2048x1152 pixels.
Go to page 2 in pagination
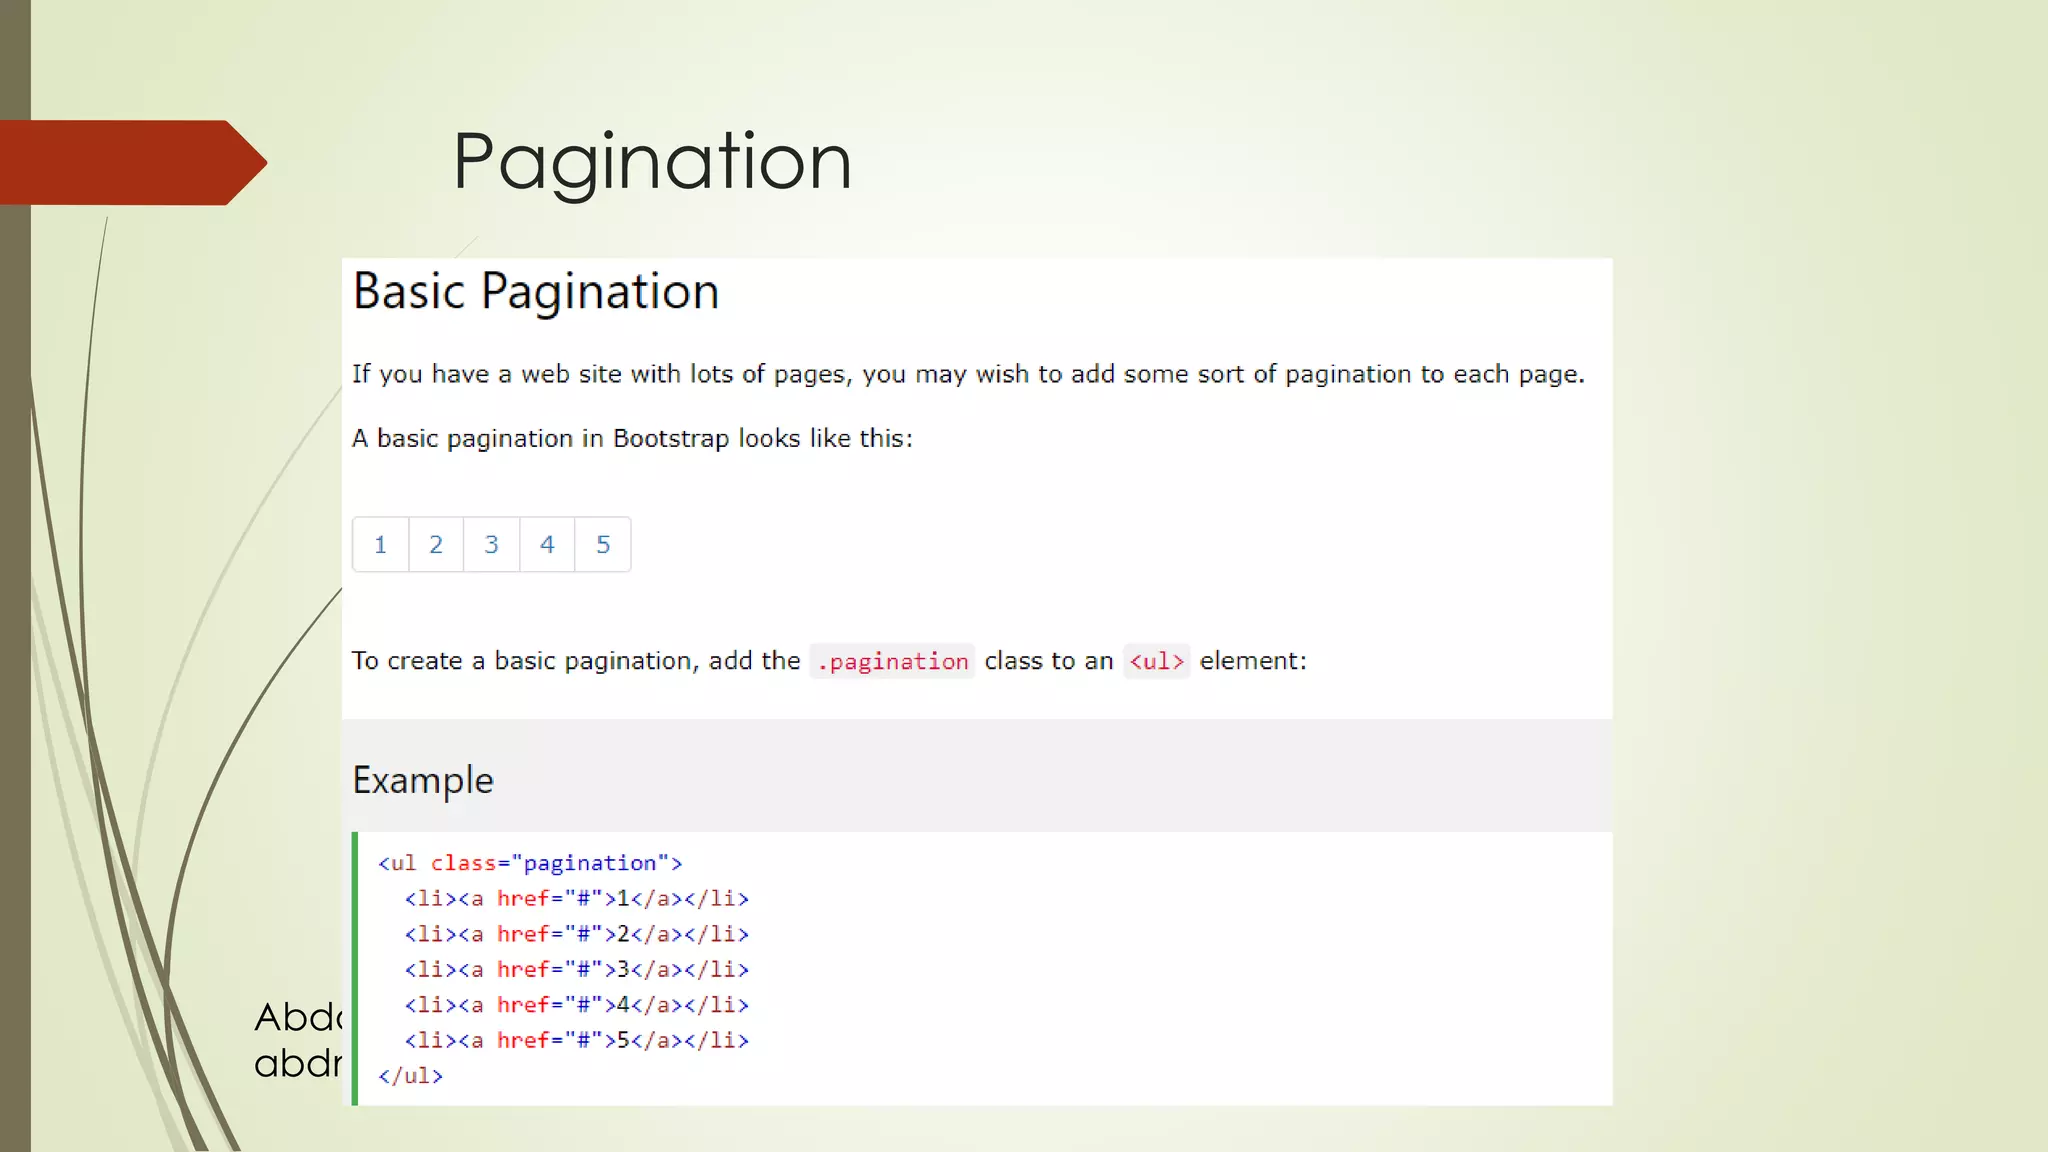click(436, 545)
